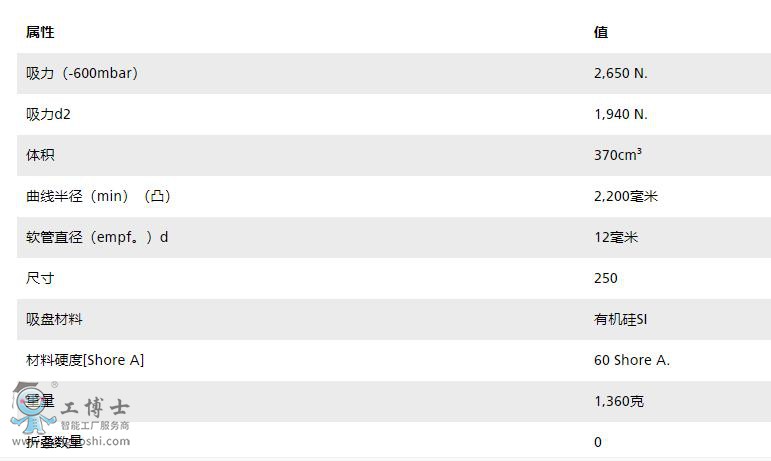Screen dimensions: 771x461
Task: Select the 吸力d2 attribute label
Action: click(x=48, y=114)
